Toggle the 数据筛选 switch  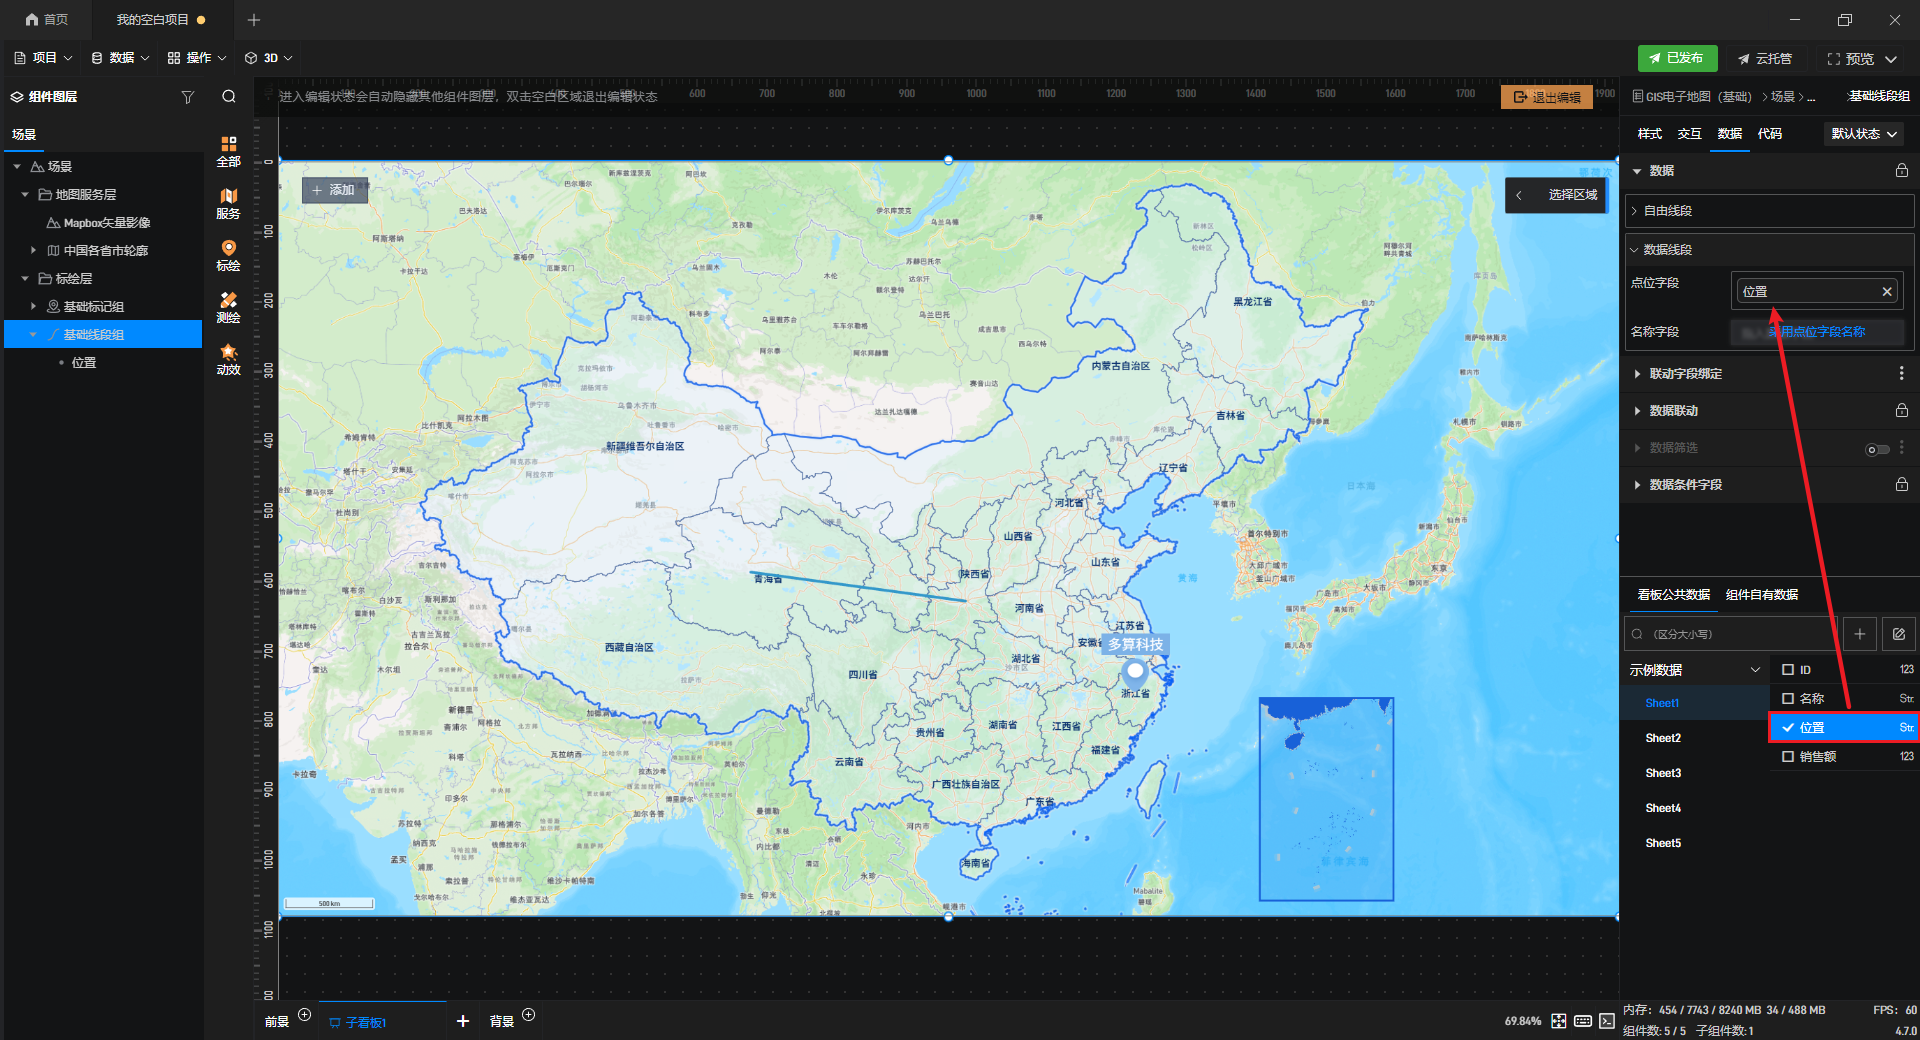(x=1877, y=449)
